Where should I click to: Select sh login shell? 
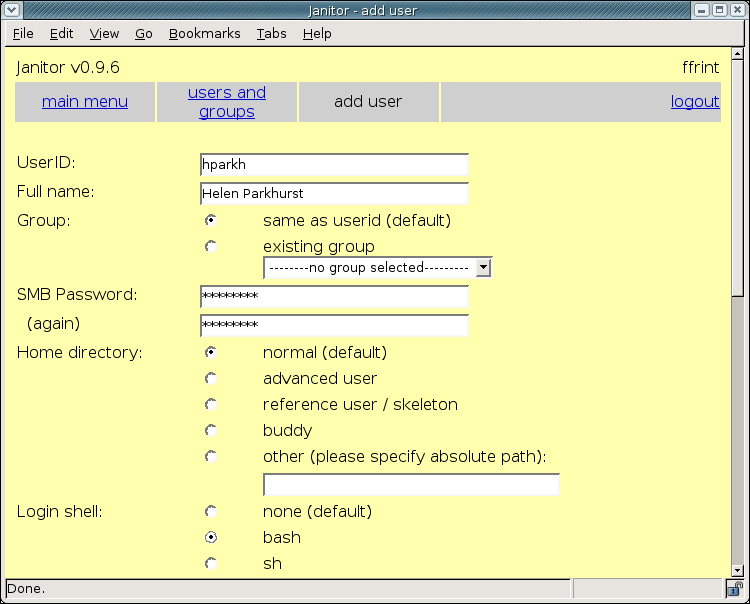(210, 563)
